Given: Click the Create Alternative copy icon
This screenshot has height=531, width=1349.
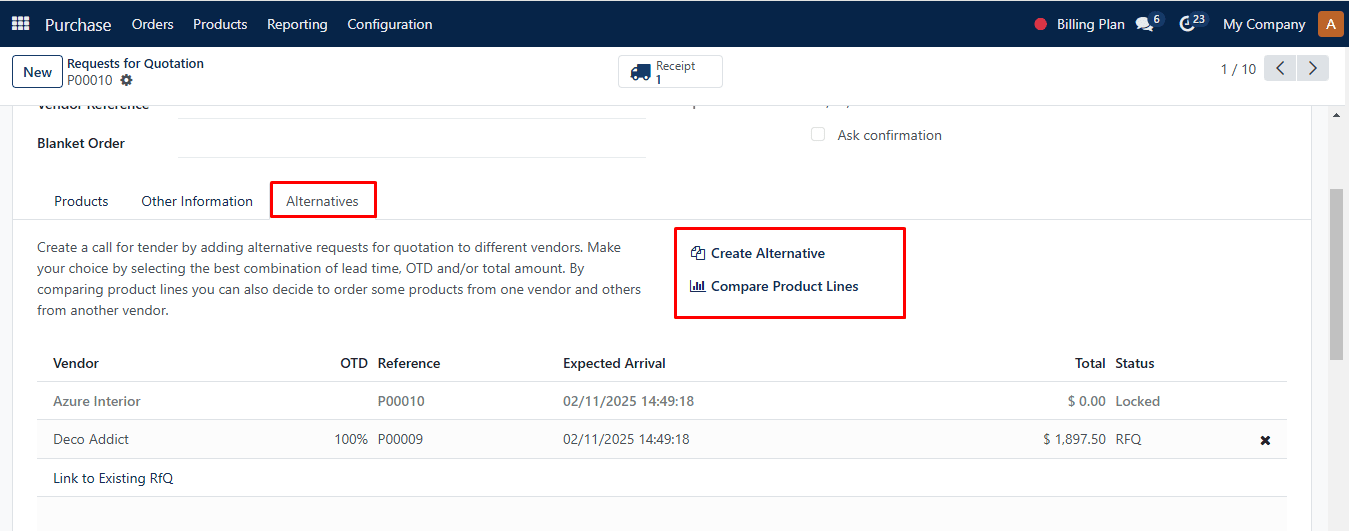Looking at the screenshot, I should pos(698,253).
